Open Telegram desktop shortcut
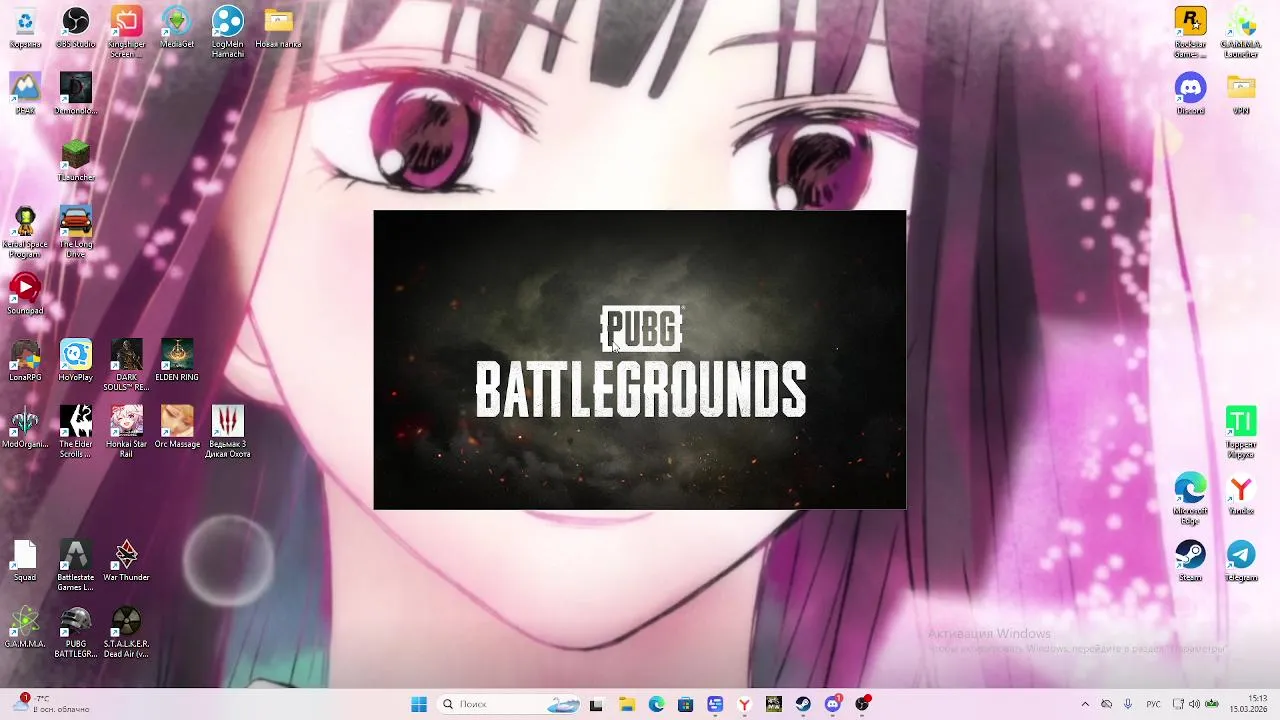The image size is (1280, 720). (1241, 561)
